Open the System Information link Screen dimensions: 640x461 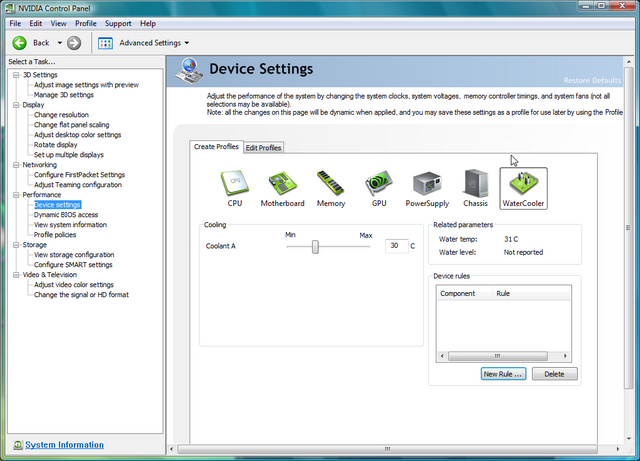[64, 445]
